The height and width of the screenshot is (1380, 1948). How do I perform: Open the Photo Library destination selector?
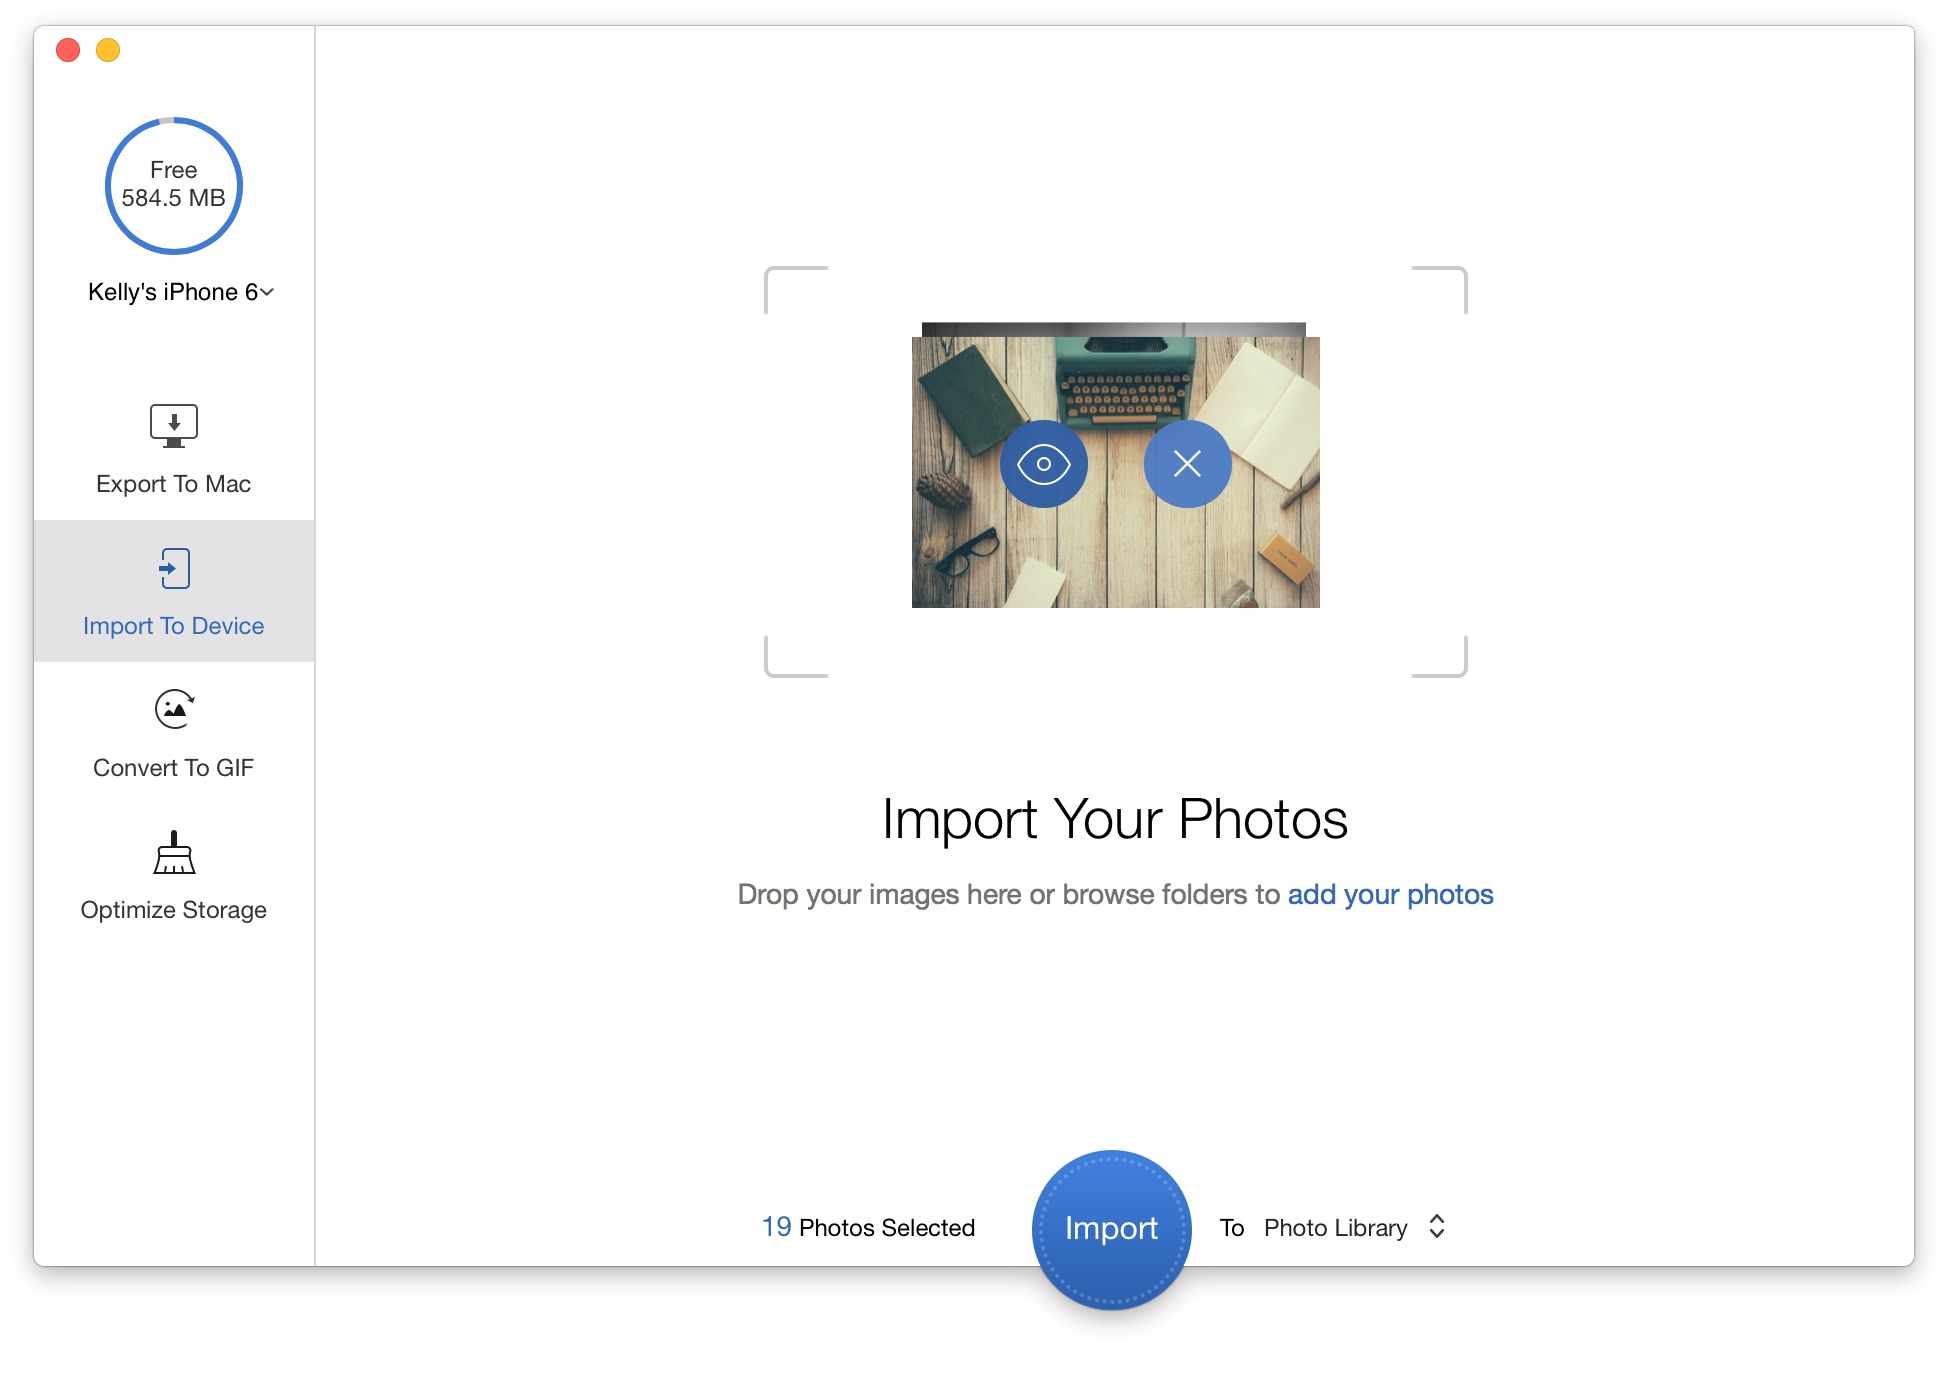1355,1227
